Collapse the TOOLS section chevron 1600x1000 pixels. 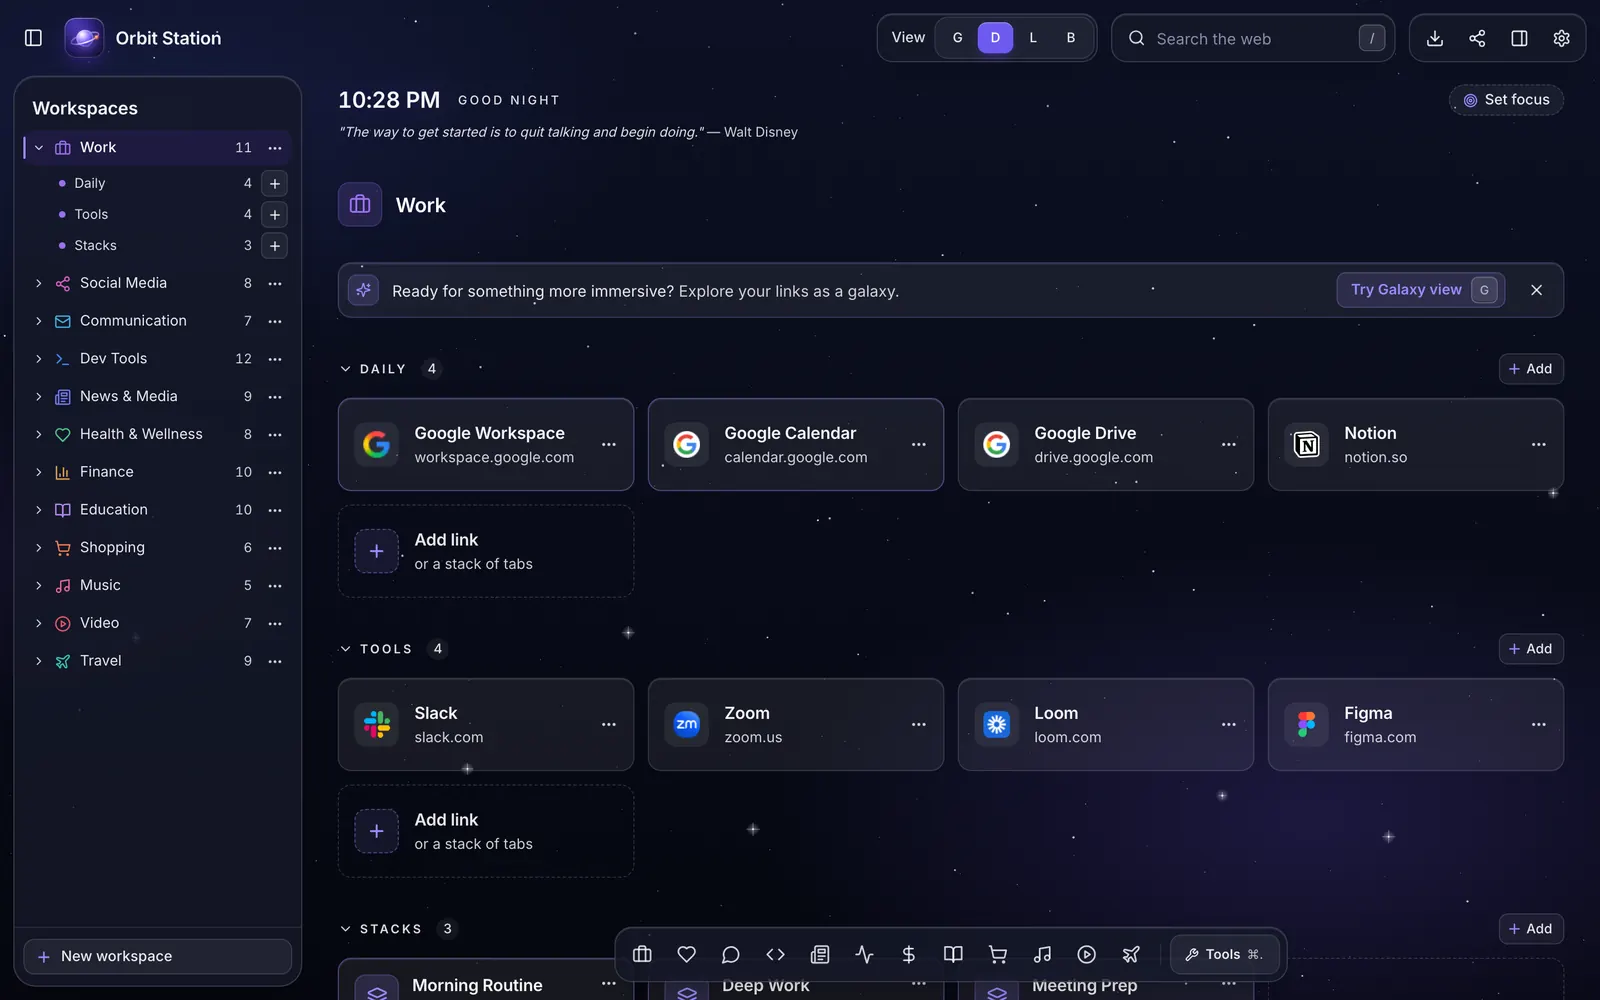pos(346,649)
